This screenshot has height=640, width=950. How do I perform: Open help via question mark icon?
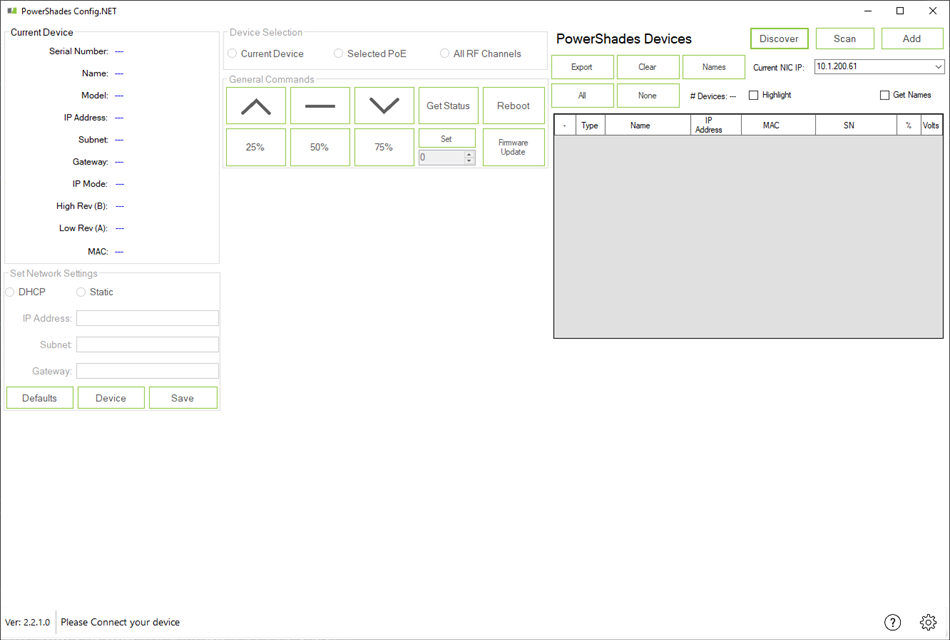[x=892, y=622]
